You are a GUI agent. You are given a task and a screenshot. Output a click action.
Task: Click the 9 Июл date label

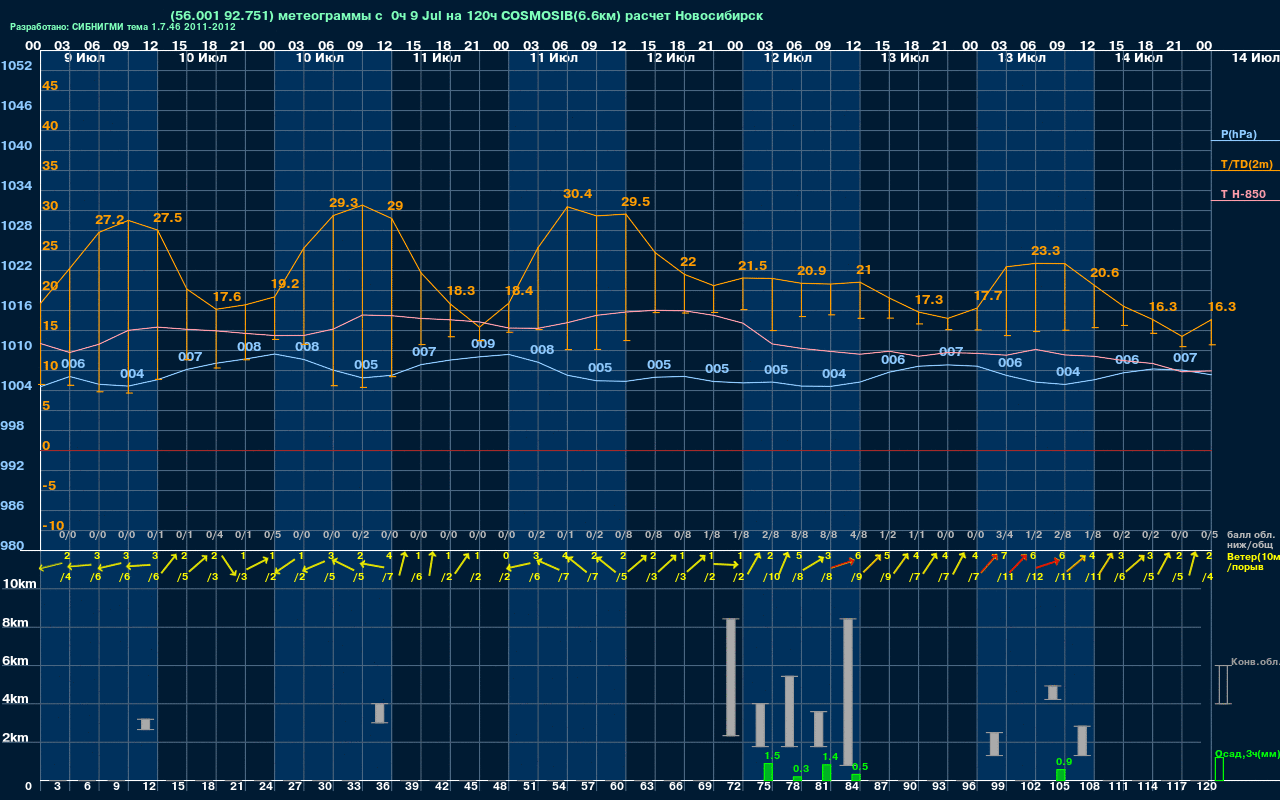(84, 58)
